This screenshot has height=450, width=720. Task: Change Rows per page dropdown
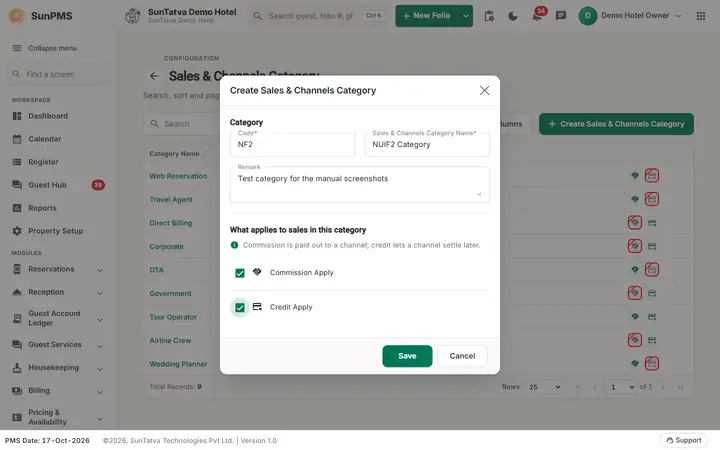point(544,387)
